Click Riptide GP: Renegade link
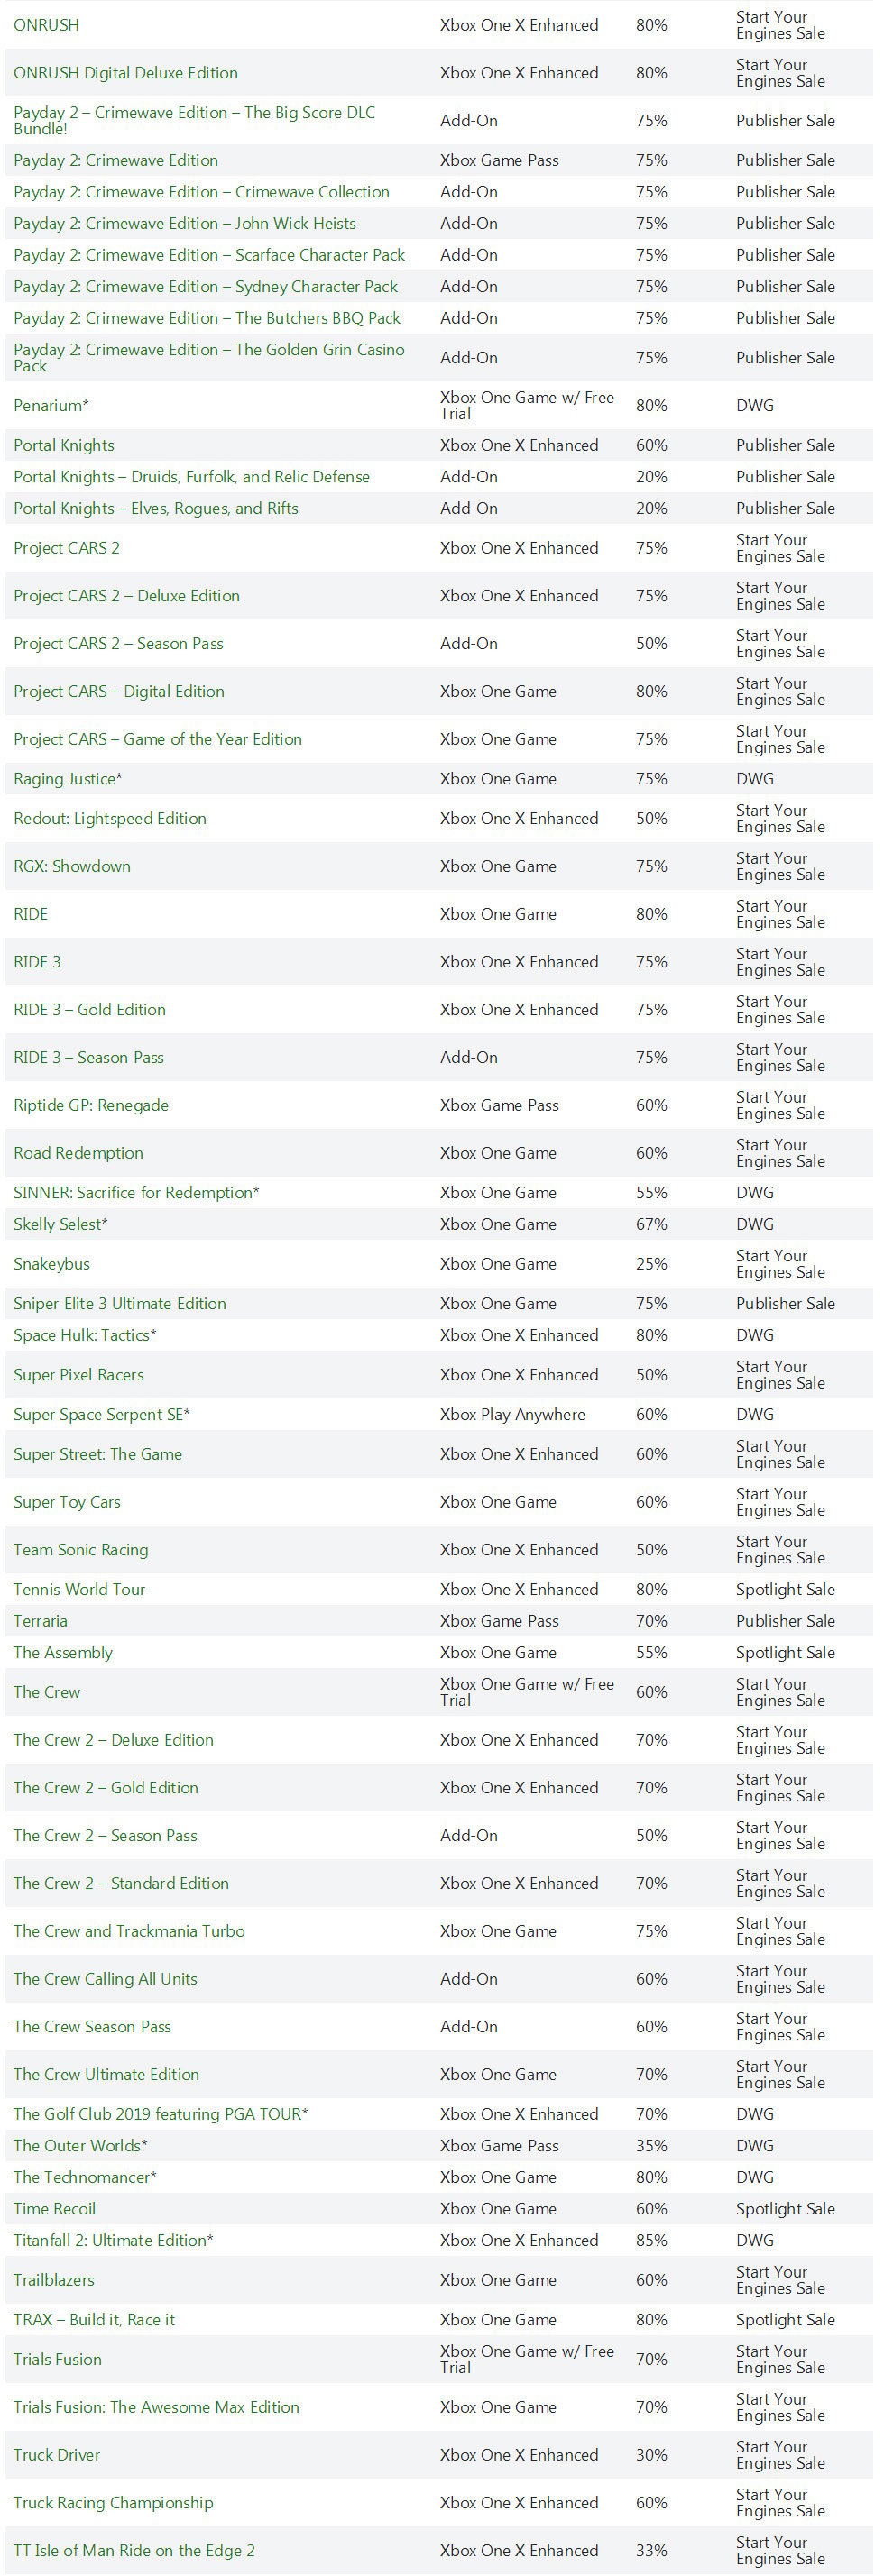Image resolution: width=884 pixels, height=2576 pixels. point(91,1106)
